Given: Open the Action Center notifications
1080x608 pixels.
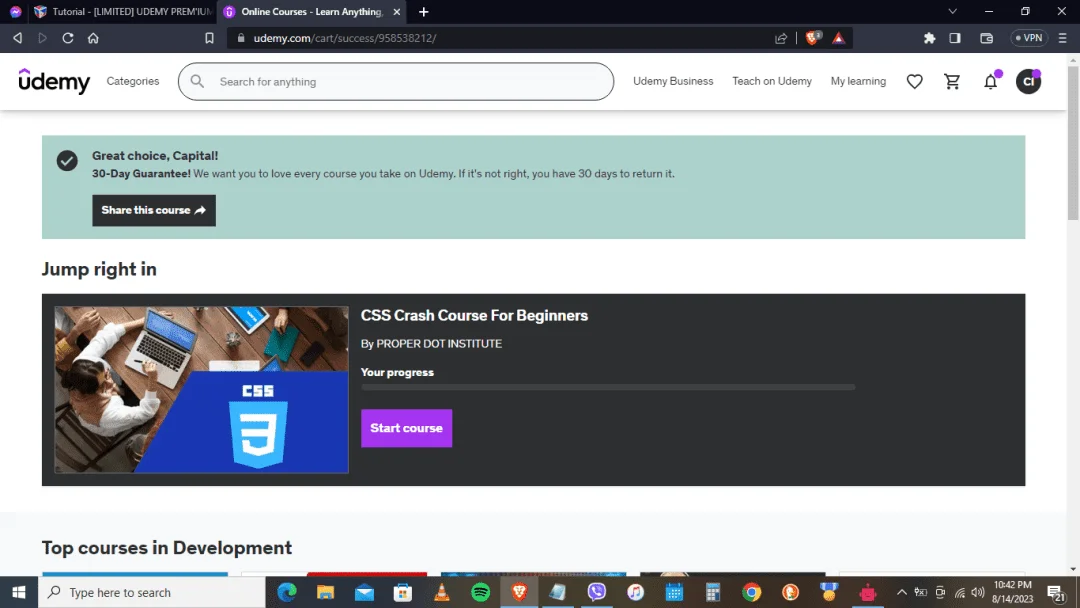Looking at the screenshot, I should coord(1056,592).
